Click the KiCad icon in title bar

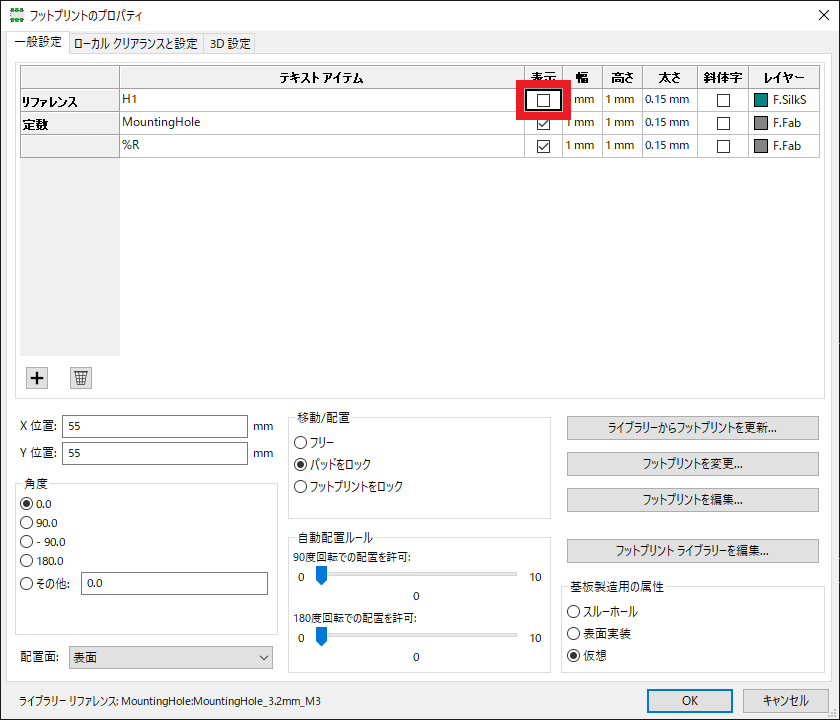coord(15,16)
